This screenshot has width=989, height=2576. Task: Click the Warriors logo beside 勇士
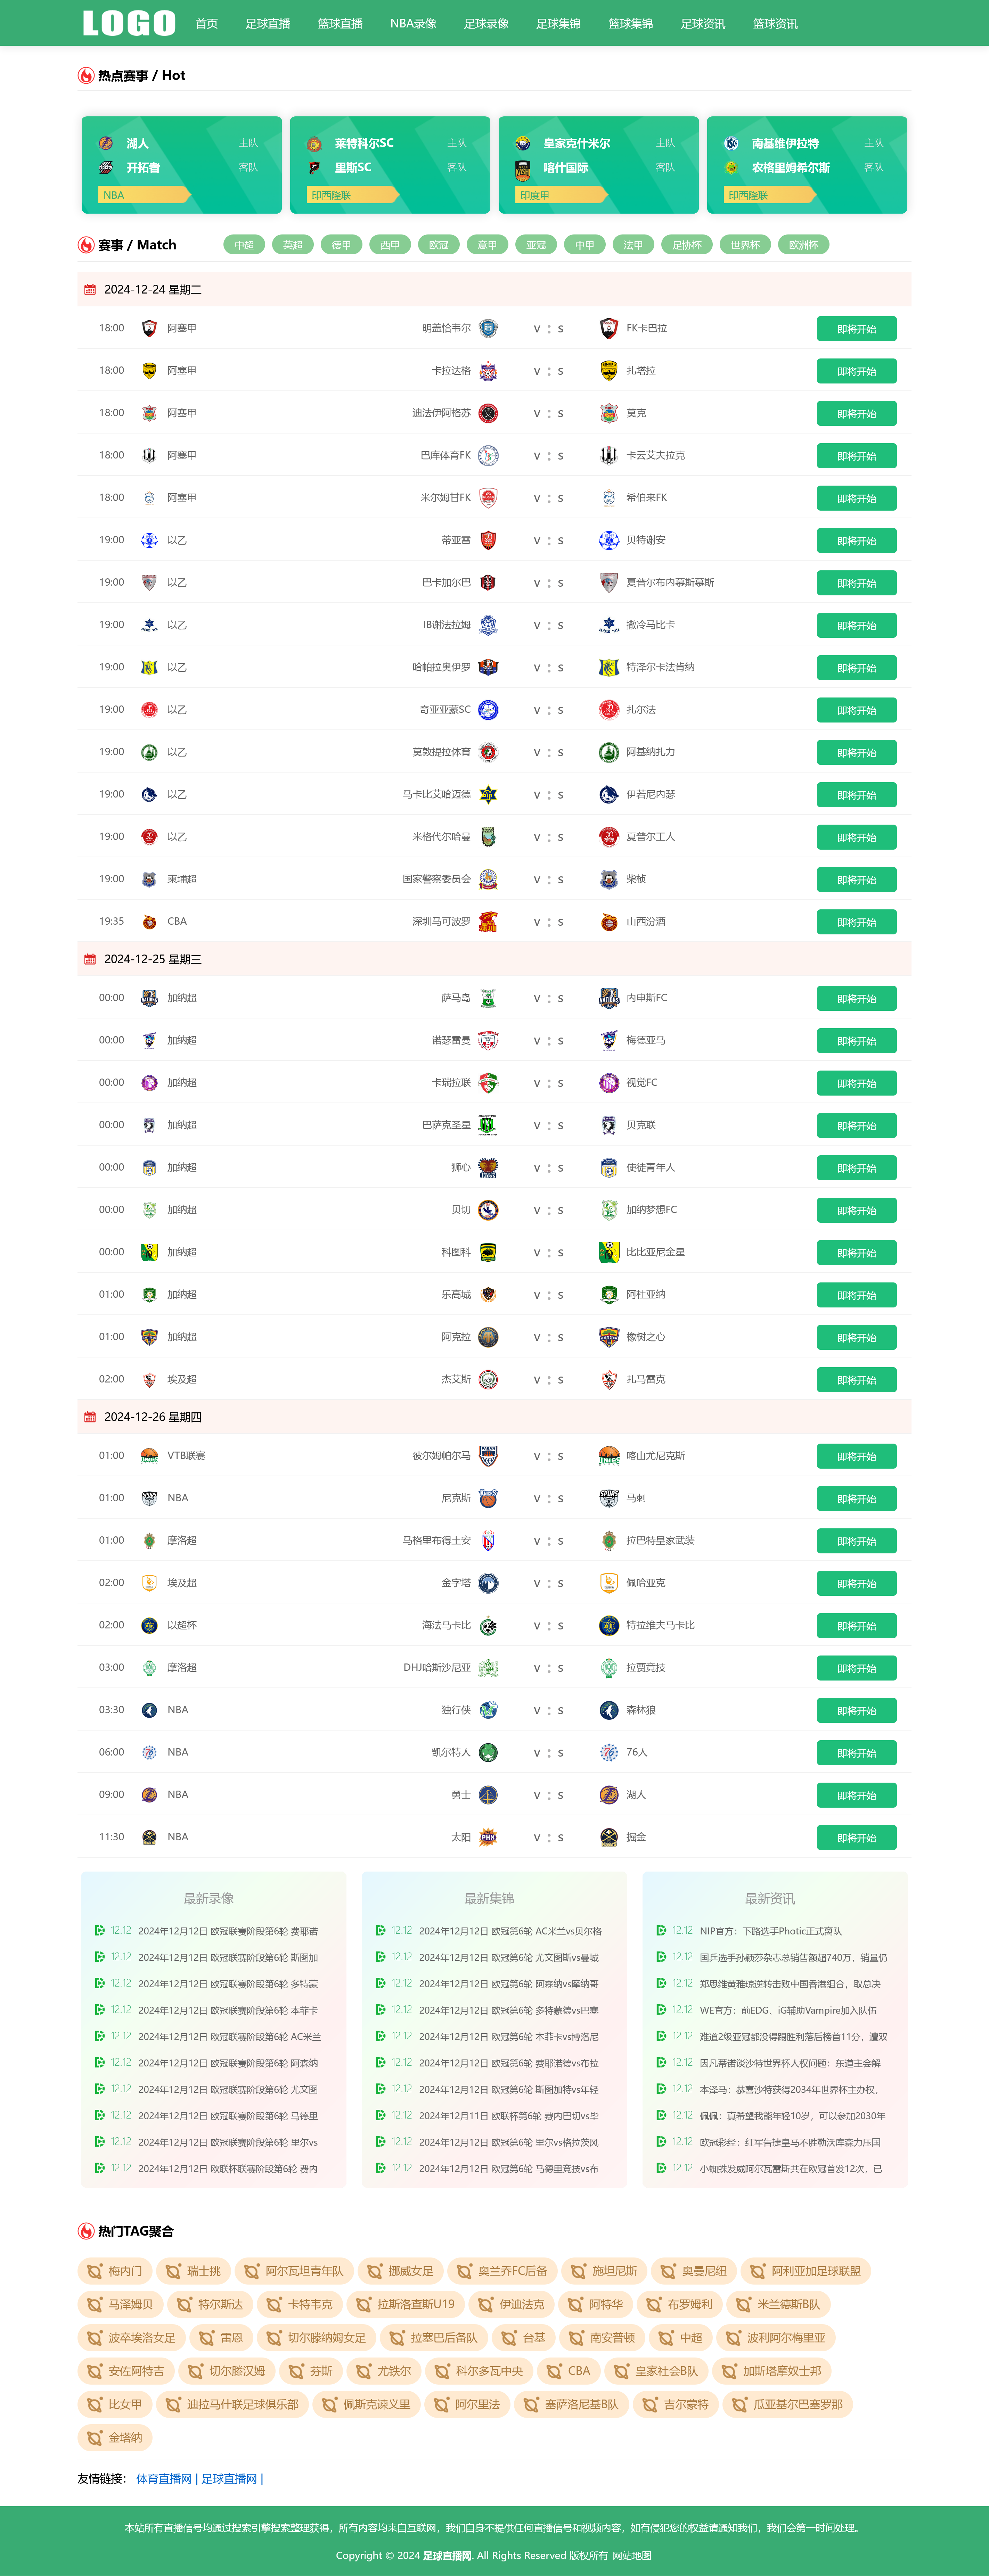tap(488, 1795)
